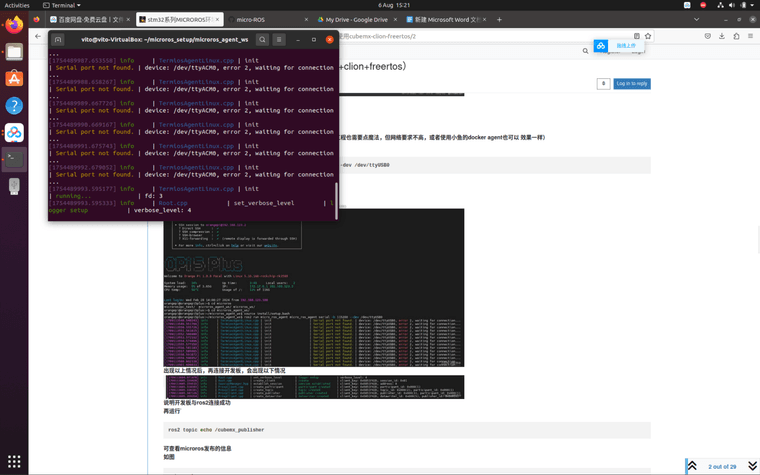Screen dimensions: 760x475
Task: Open the Firefox extensions icon
Action: (x=736, y=36)
